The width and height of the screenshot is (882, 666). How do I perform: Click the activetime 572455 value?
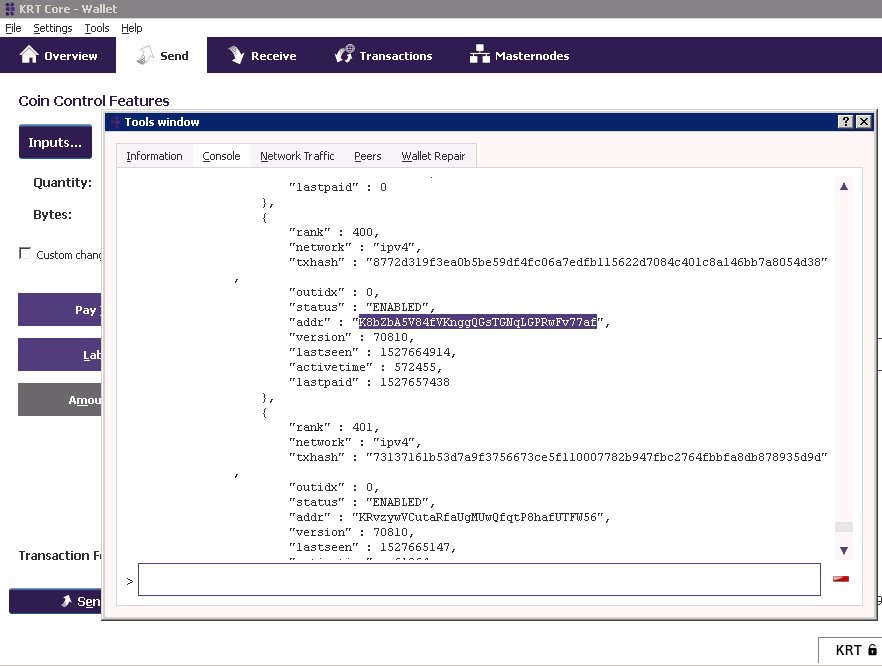point(415,367)
